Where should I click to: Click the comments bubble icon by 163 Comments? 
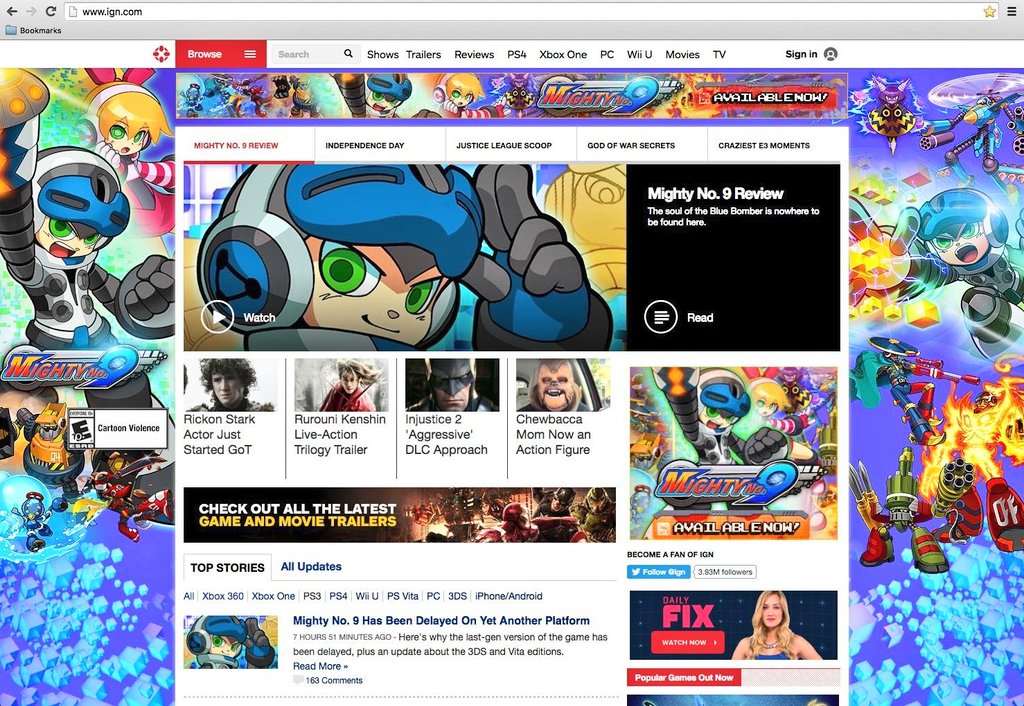298,681
